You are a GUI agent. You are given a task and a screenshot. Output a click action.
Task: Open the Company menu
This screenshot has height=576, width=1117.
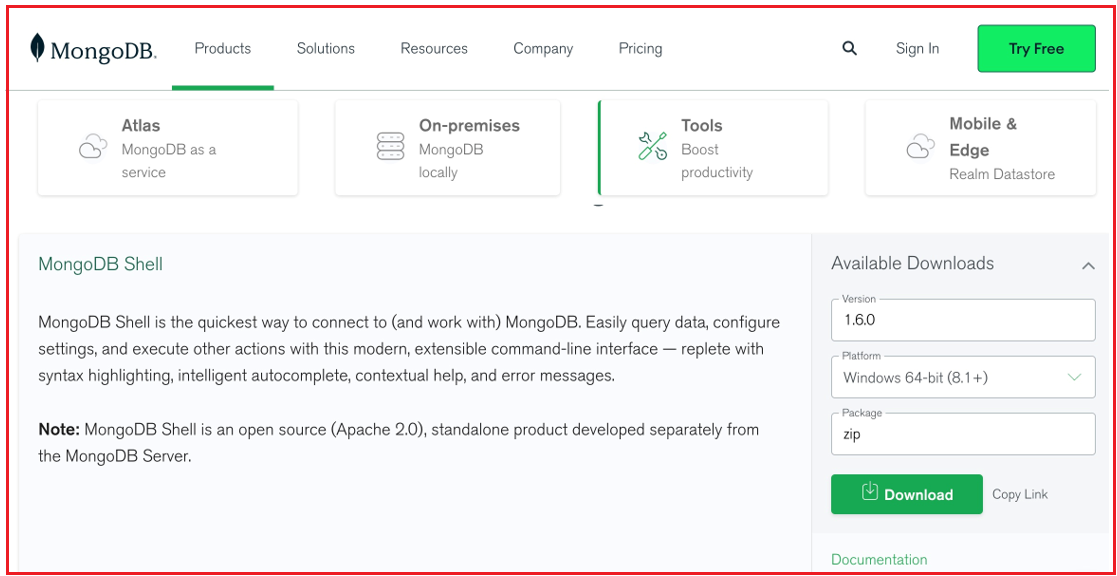click(x=543, y=48)
